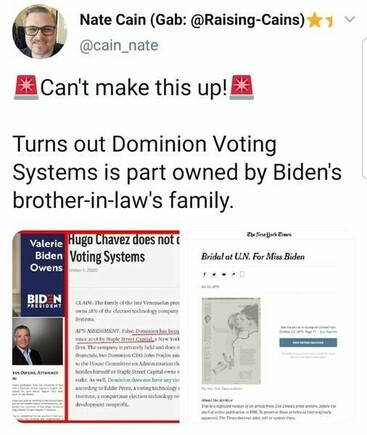Open the Bridal at U.N. For Miss Biden headline
Screen dimensions: 367x435
point(253,257)
